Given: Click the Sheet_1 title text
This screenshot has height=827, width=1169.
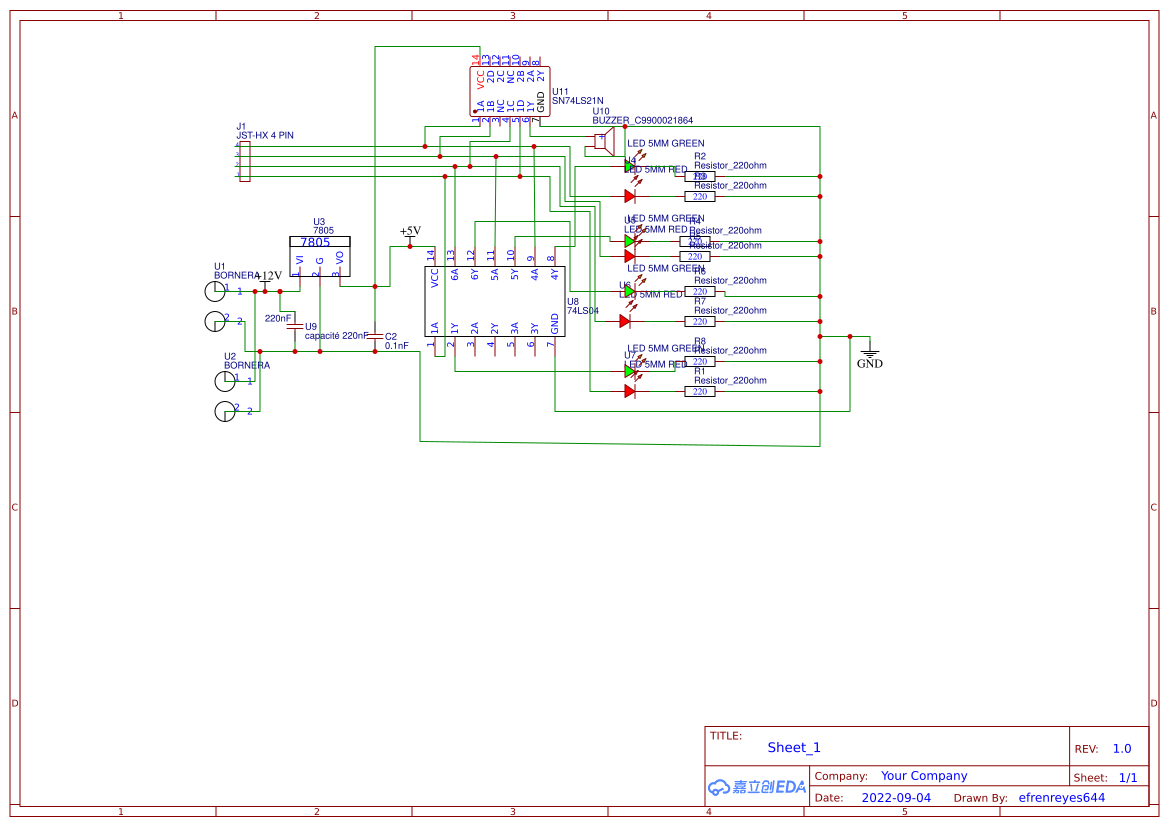Looking at the screenshot, I should 793,748.
